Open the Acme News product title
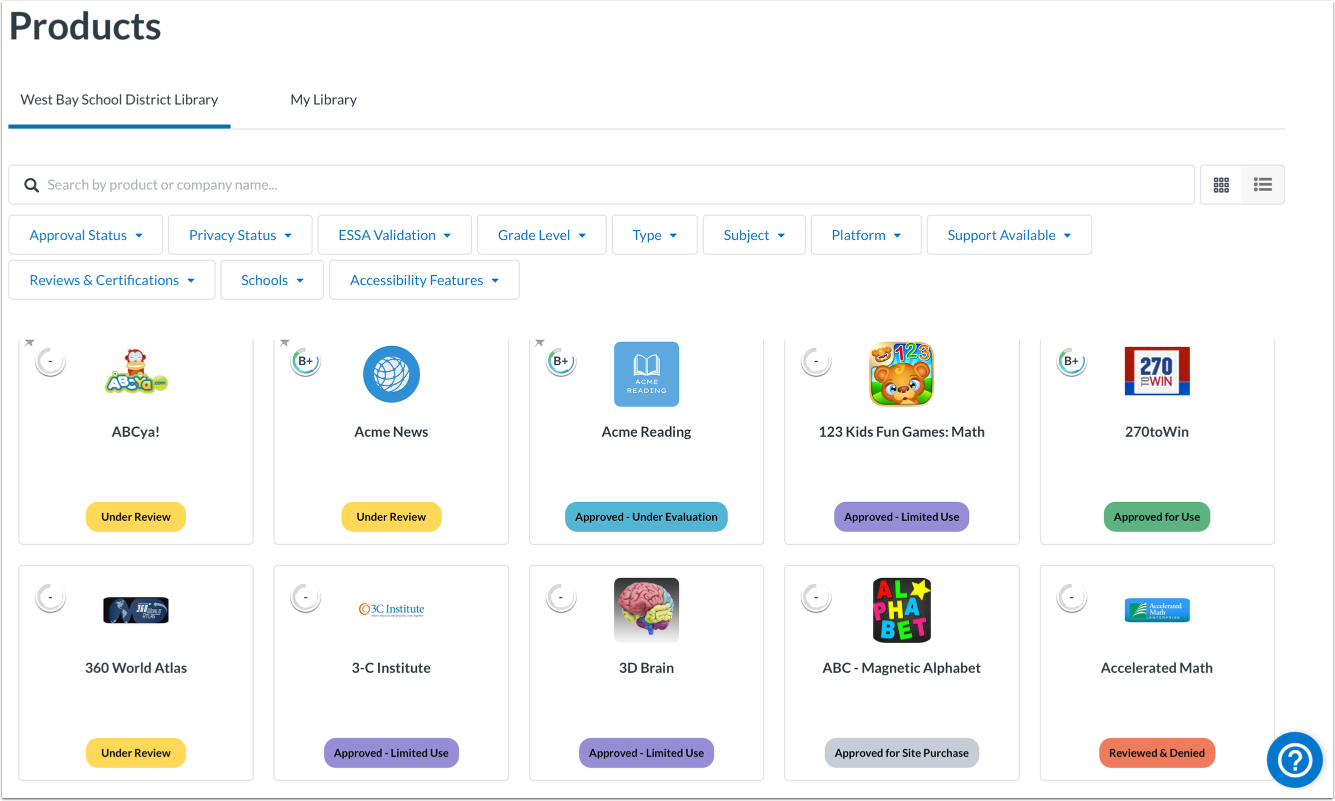The image size is (1335, 801). coord(391,432)
